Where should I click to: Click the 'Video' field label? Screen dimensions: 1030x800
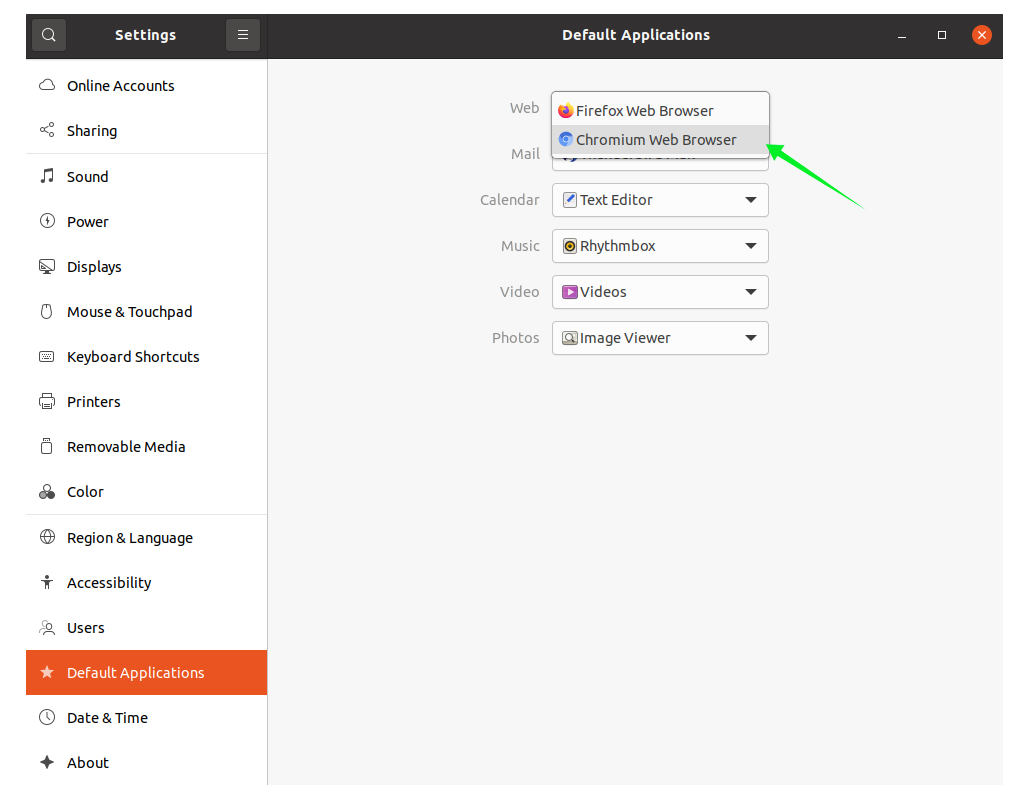coord(520,292)
